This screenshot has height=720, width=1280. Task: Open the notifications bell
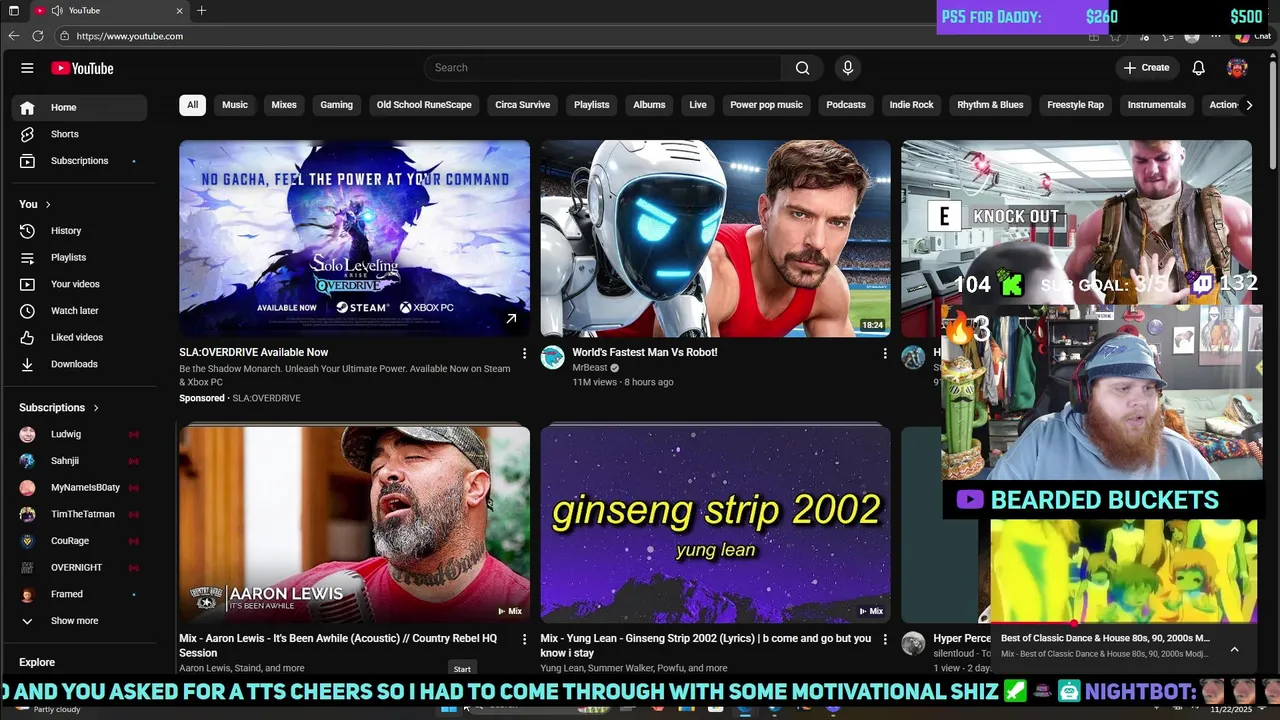(x=1198, y=68)
